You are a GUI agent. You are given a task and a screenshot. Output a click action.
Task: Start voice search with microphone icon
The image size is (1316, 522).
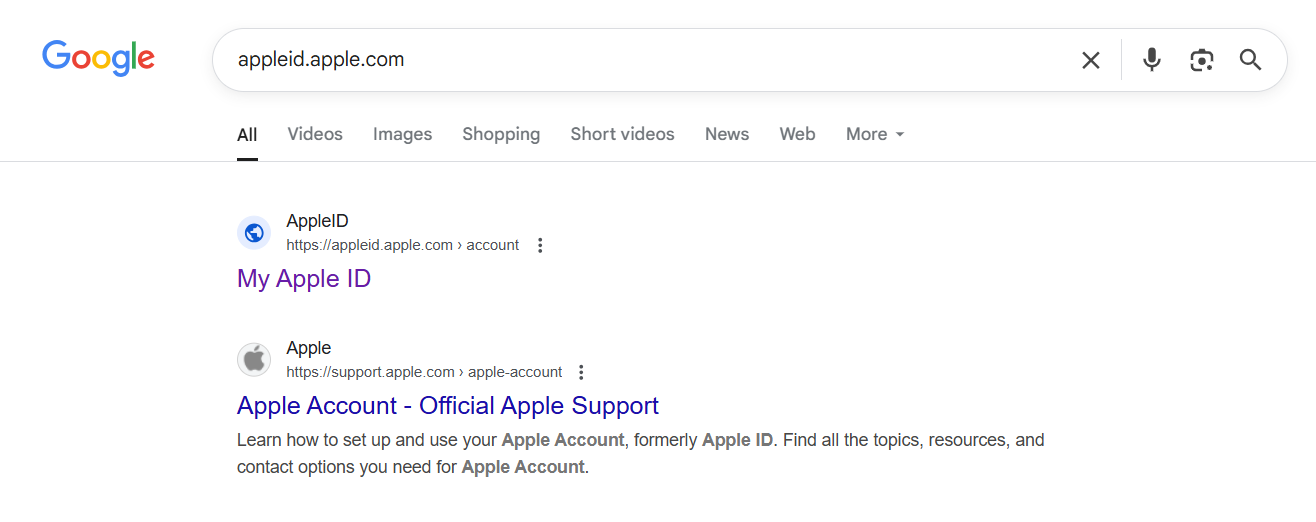tap(1152, 60)
